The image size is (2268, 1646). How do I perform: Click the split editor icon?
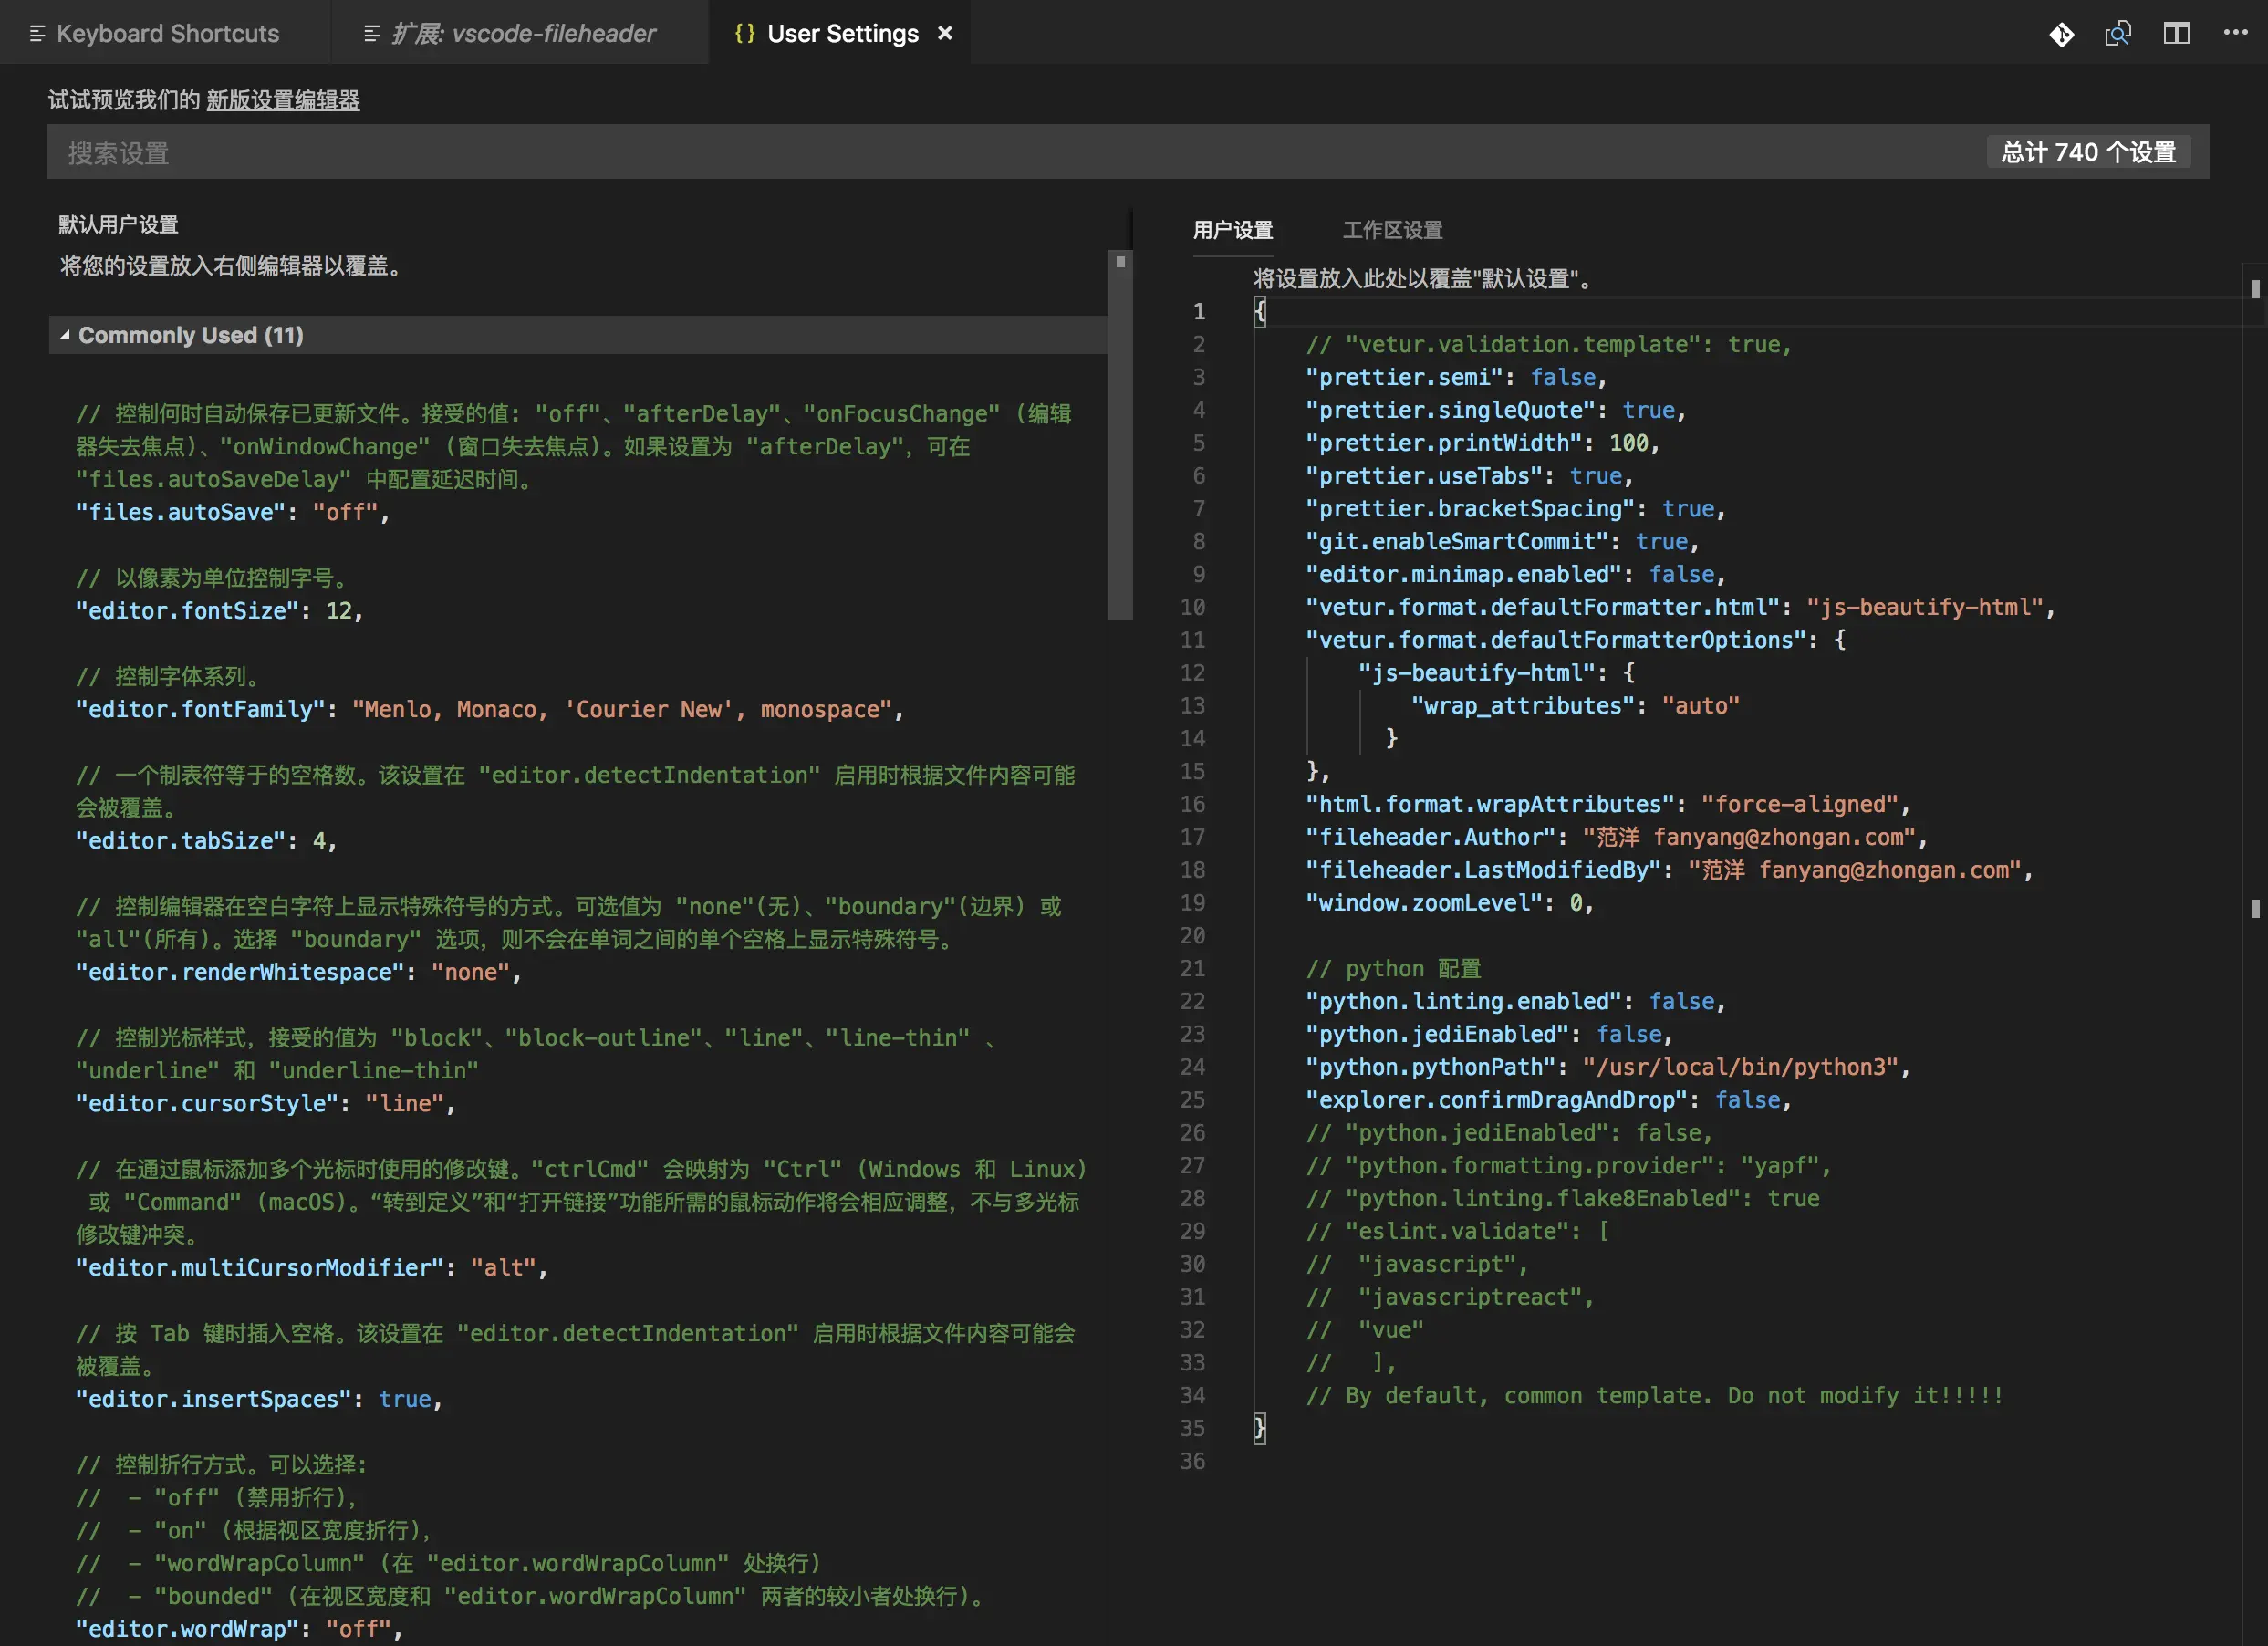[x=2176, y=35]
